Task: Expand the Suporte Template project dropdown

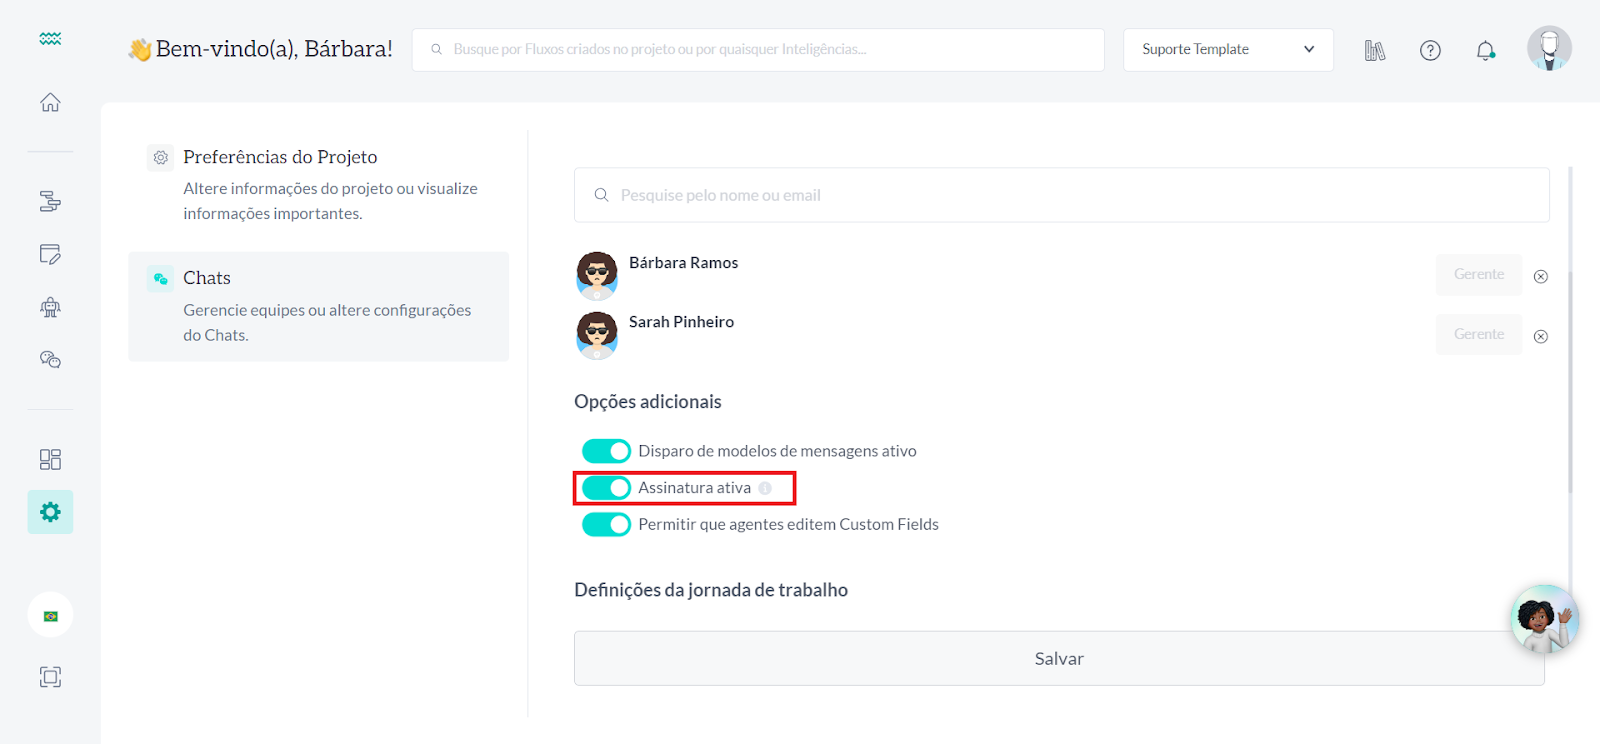Action: coord(1227,50)
